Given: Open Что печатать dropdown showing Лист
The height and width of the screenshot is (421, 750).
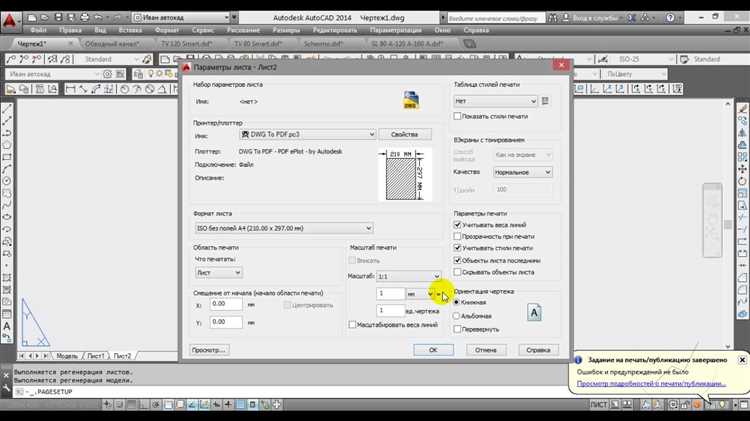Looking at the screenshot, I should point(219,272).
